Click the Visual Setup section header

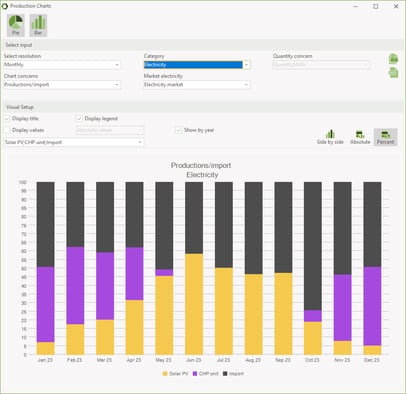pos(203,107)
